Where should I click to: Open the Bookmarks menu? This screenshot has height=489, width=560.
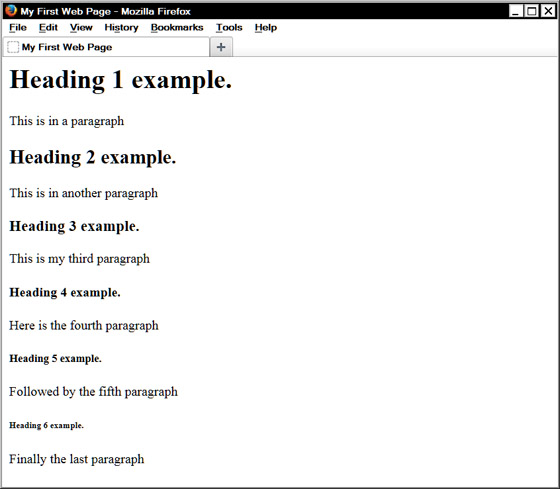click(x=177, y=28)
